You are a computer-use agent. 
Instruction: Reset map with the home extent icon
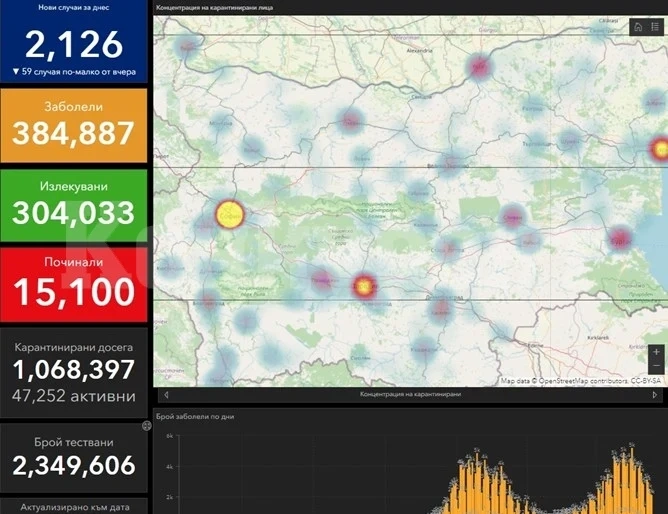pyautogui.click(x=638, y=27)
